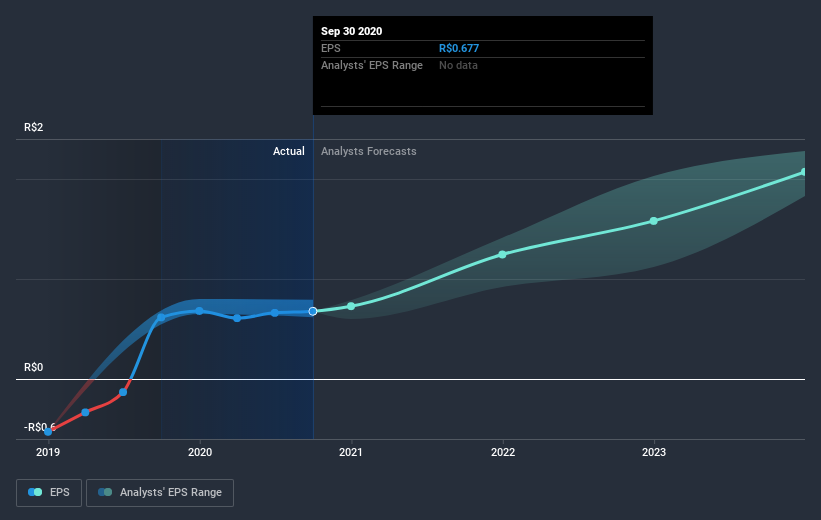Toggle the Analysts' EPS Range legend button
The width and height of the screenshot is (821, 520).
[x=160, y=492]
